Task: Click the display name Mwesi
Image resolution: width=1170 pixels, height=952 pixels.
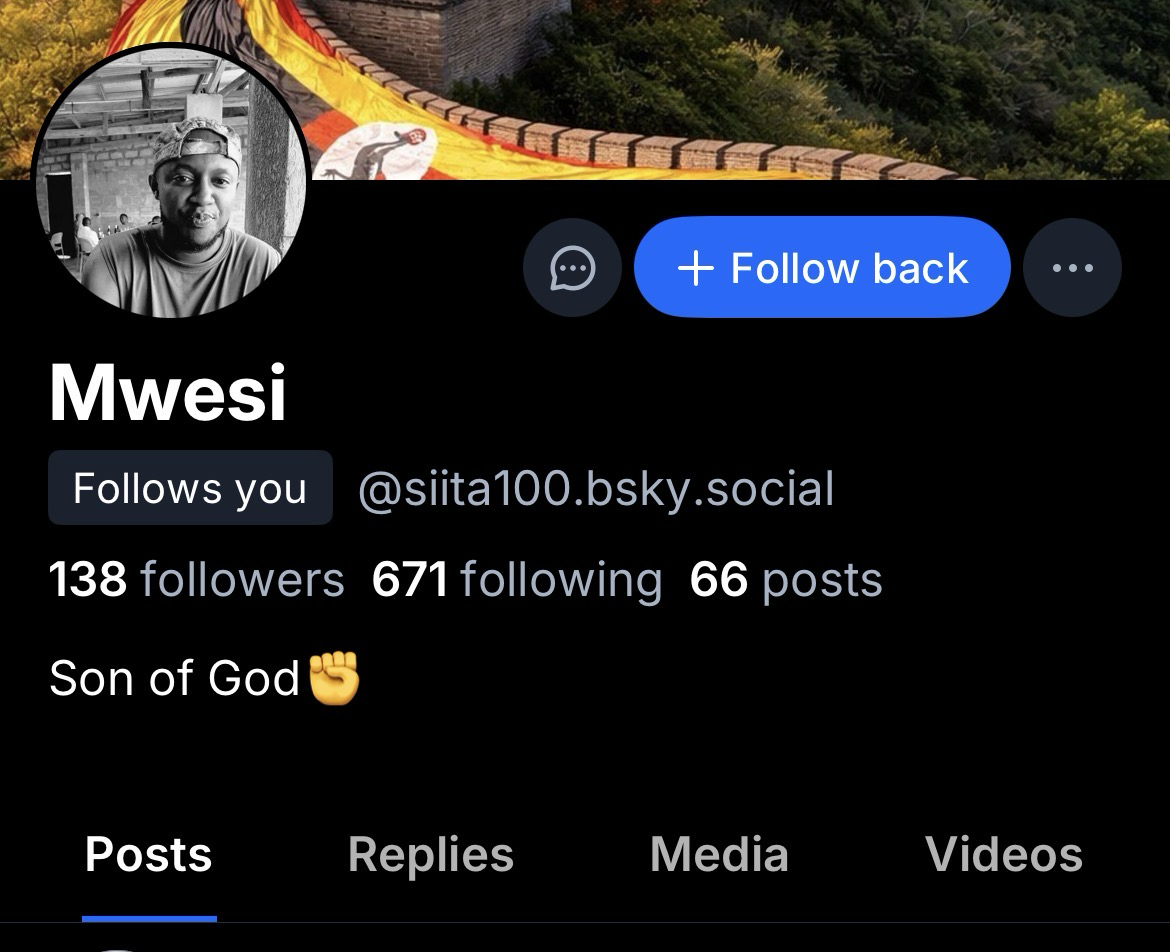Action: click(168, 393)
